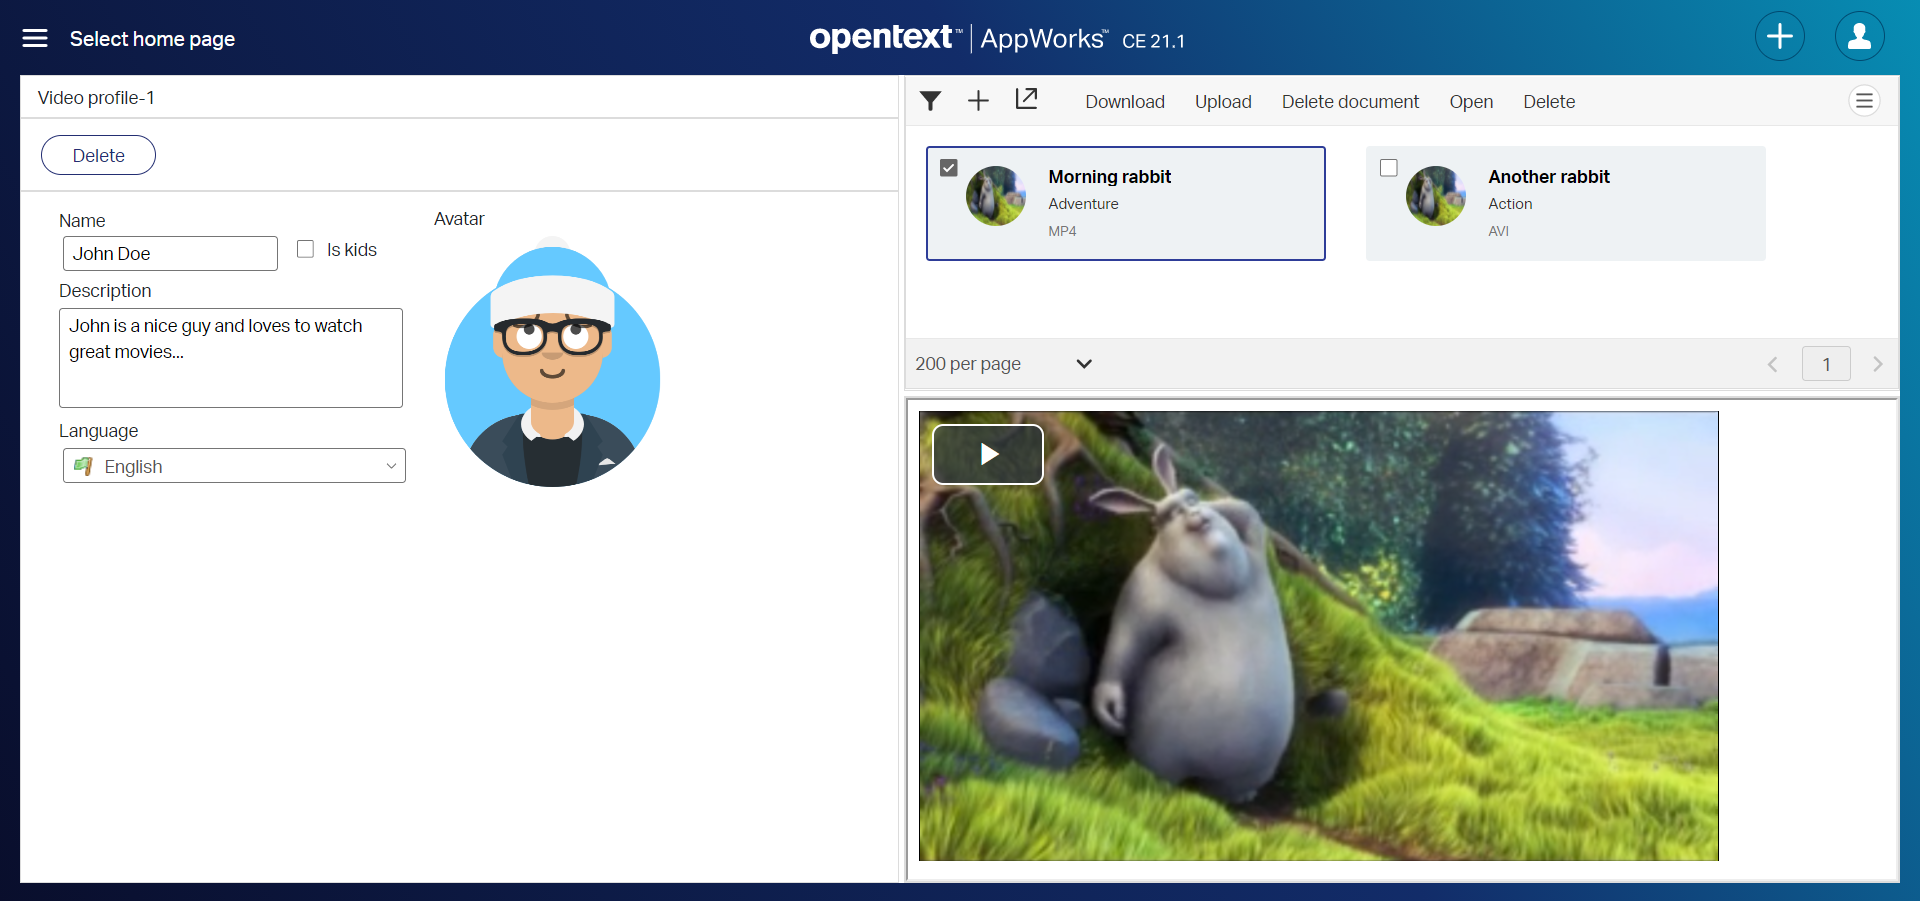Open the list options menu icon
This screenshot has height=901, width=1920.
point(1864,101)
